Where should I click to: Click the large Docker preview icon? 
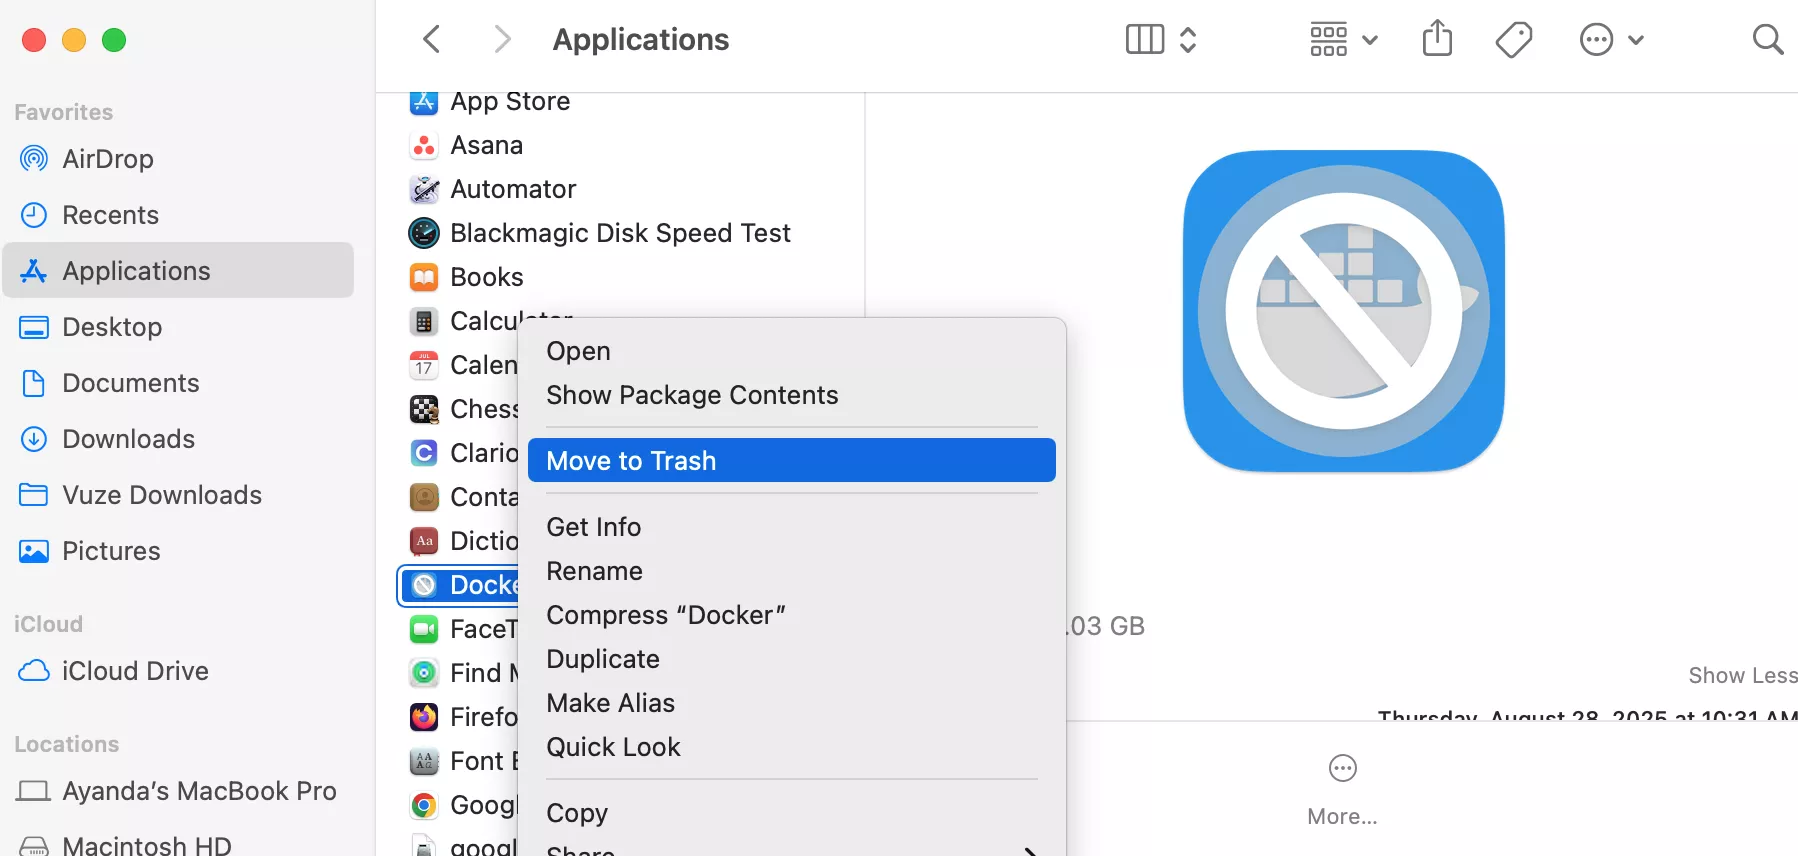pyautogui.click(x=1343, y=311)
